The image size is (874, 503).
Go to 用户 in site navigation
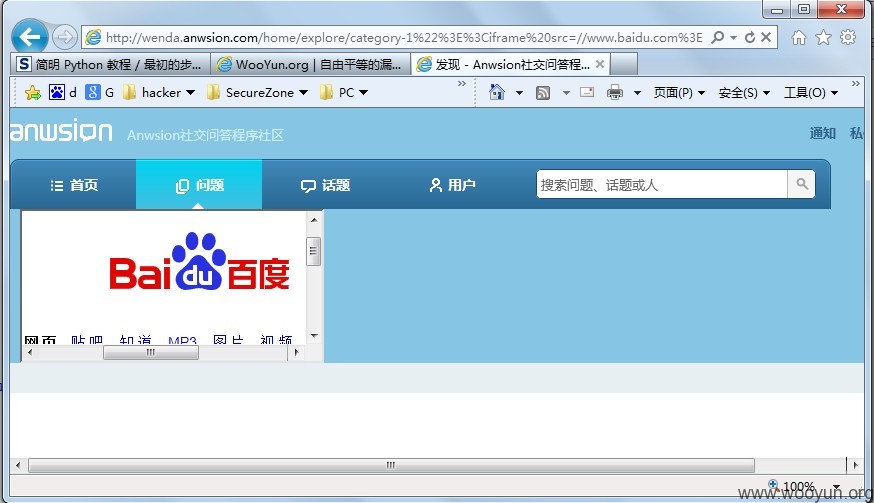point(451,185)
